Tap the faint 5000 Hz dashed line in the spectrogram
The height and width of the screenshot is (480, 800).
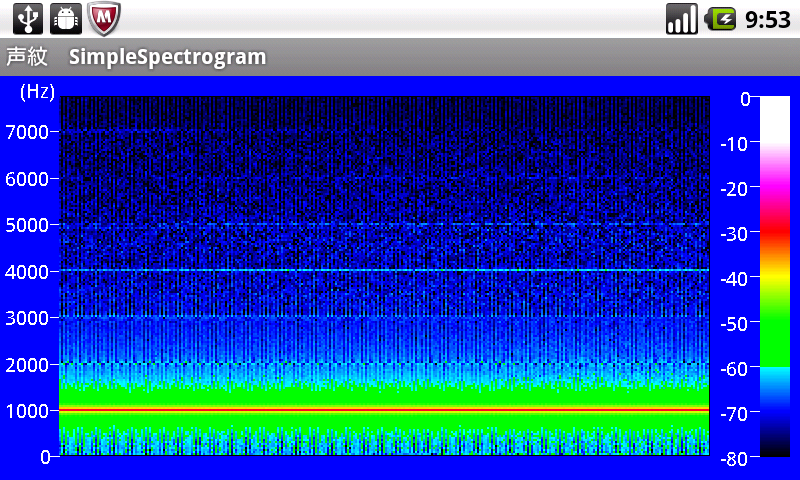click(x=384, y=224)
